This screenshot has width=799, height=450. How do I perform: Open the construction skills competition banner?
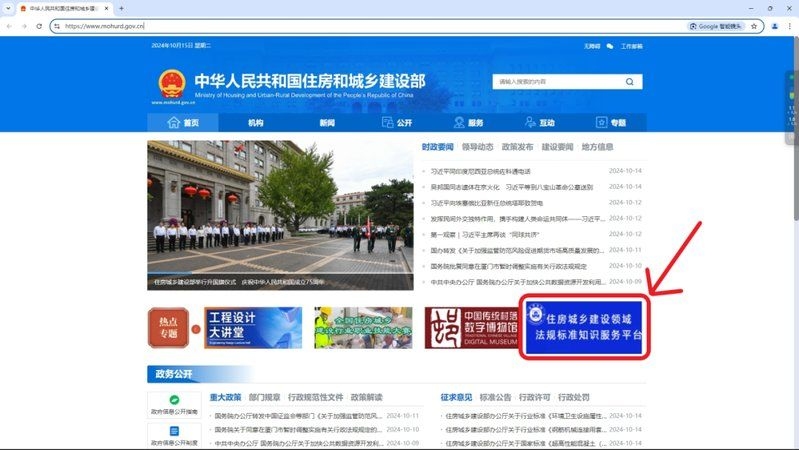click(363, 328)
